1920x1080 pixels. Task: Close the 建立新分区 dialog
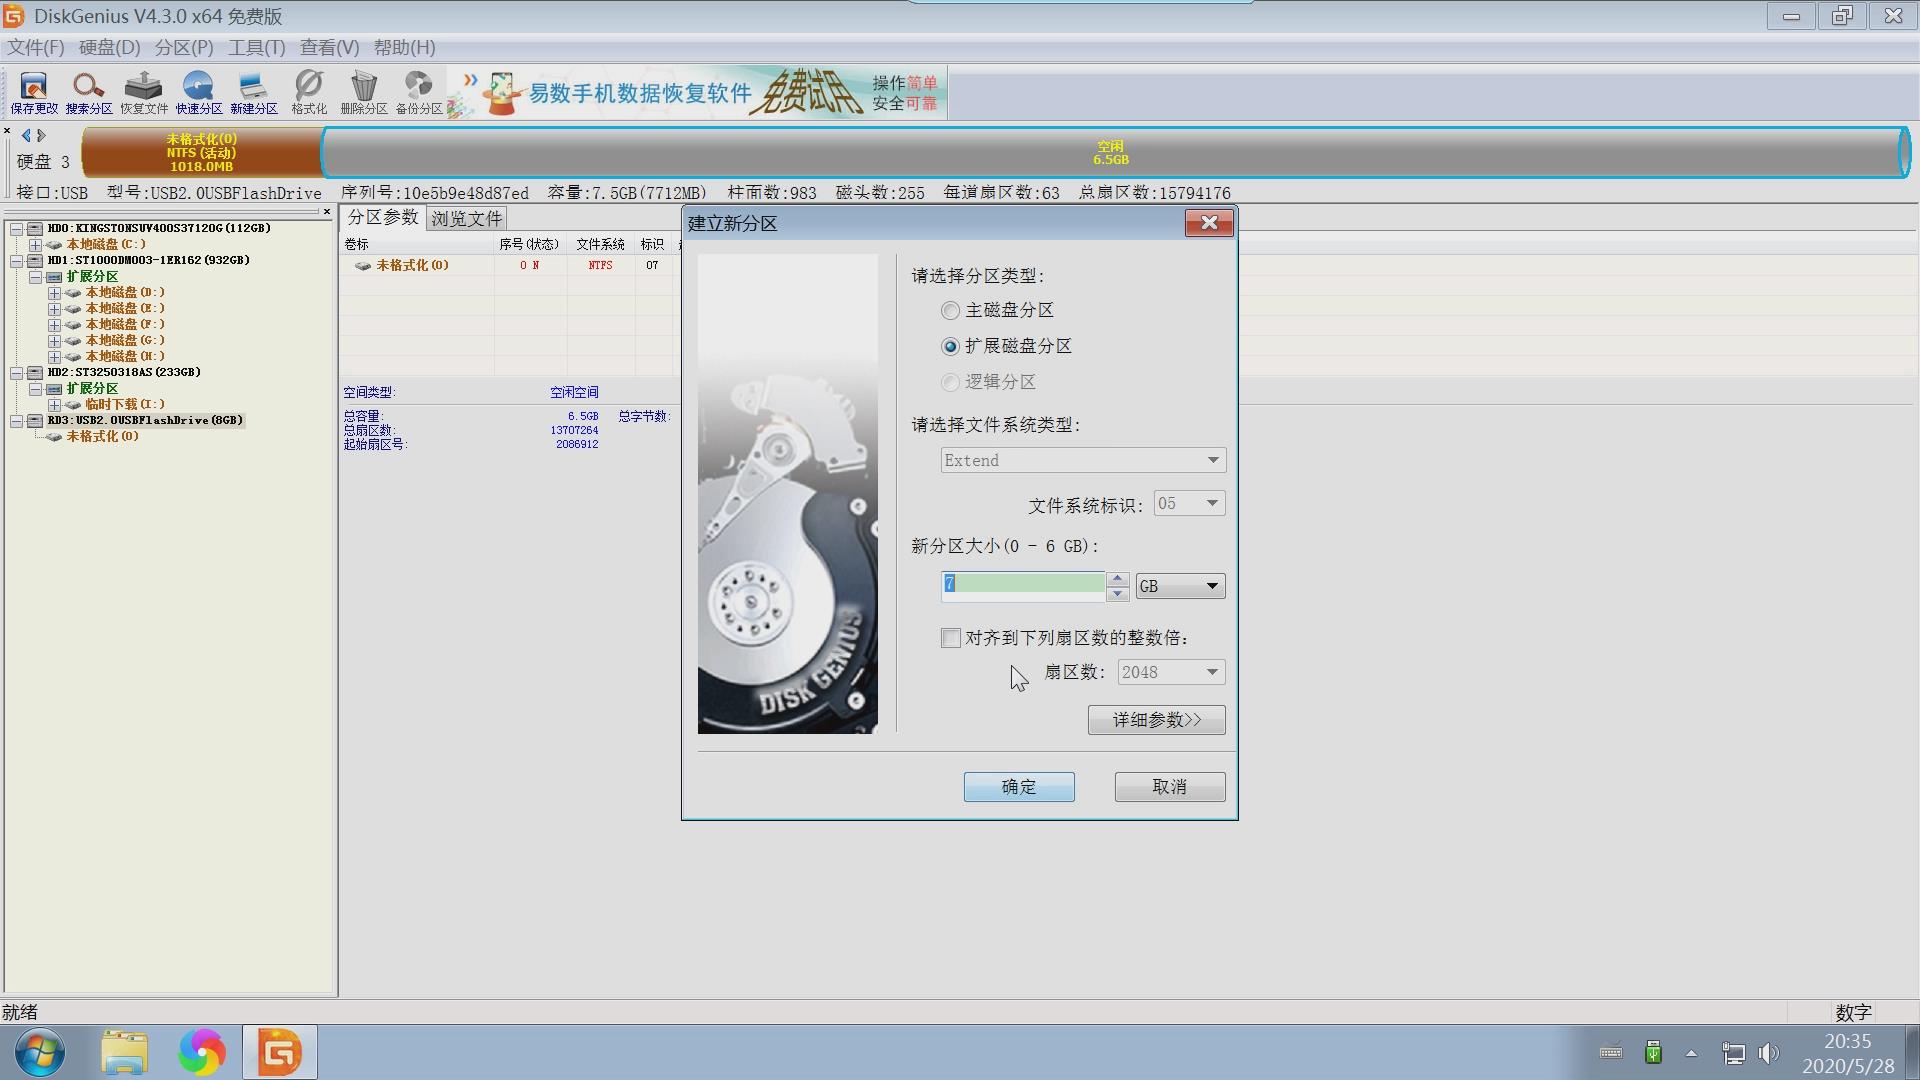click(1209, 223)
